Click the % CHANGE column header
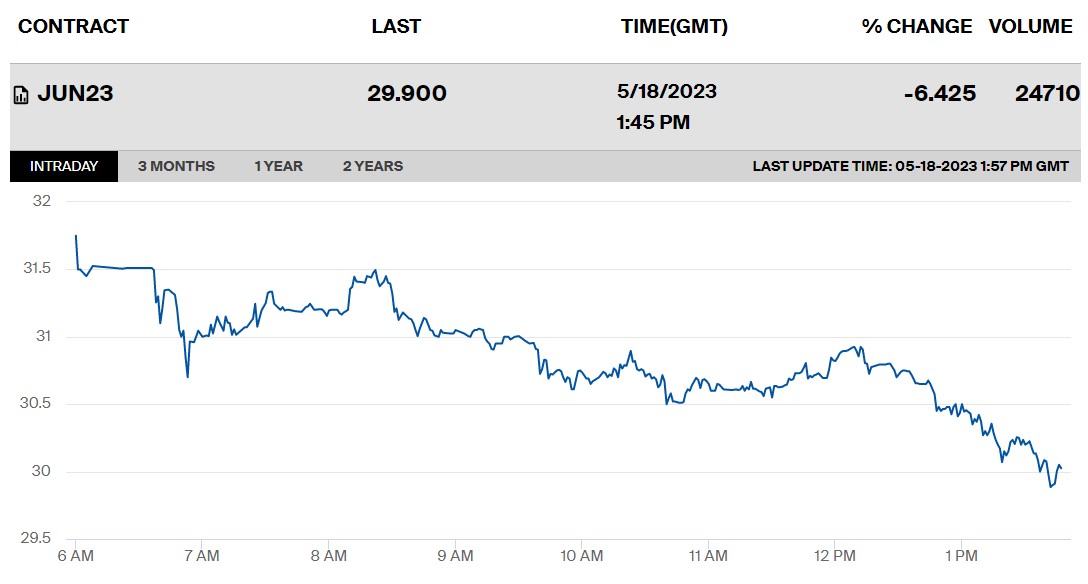The height and width of the screenshot is (584, 1088). click(x=916, y=26)
